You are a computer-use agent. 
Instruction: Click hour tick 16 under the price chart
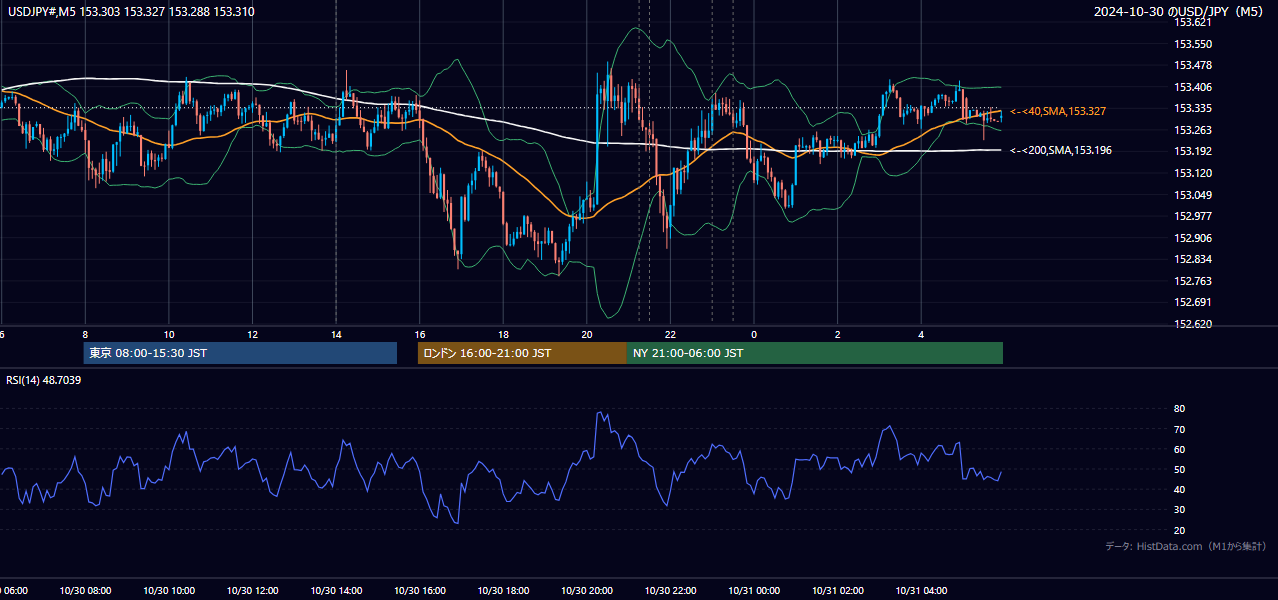(420, 334)
